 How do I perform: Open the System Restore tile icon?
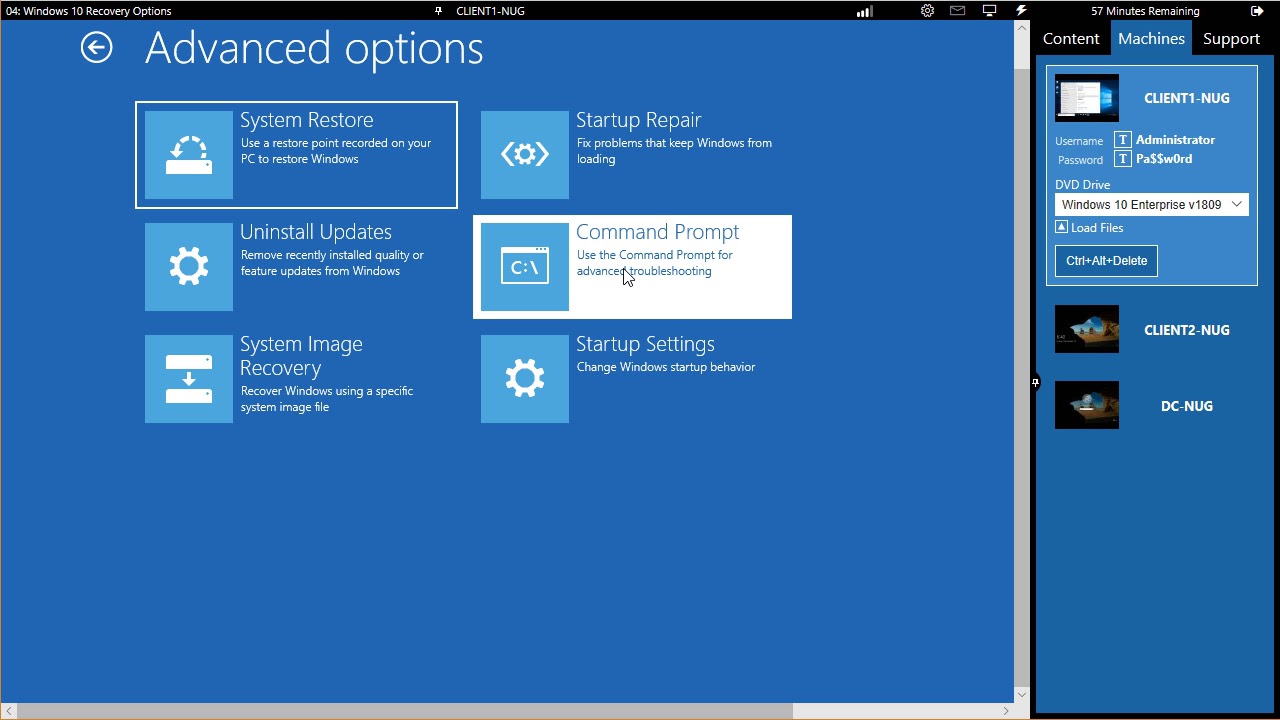click(x=189, y=155)
